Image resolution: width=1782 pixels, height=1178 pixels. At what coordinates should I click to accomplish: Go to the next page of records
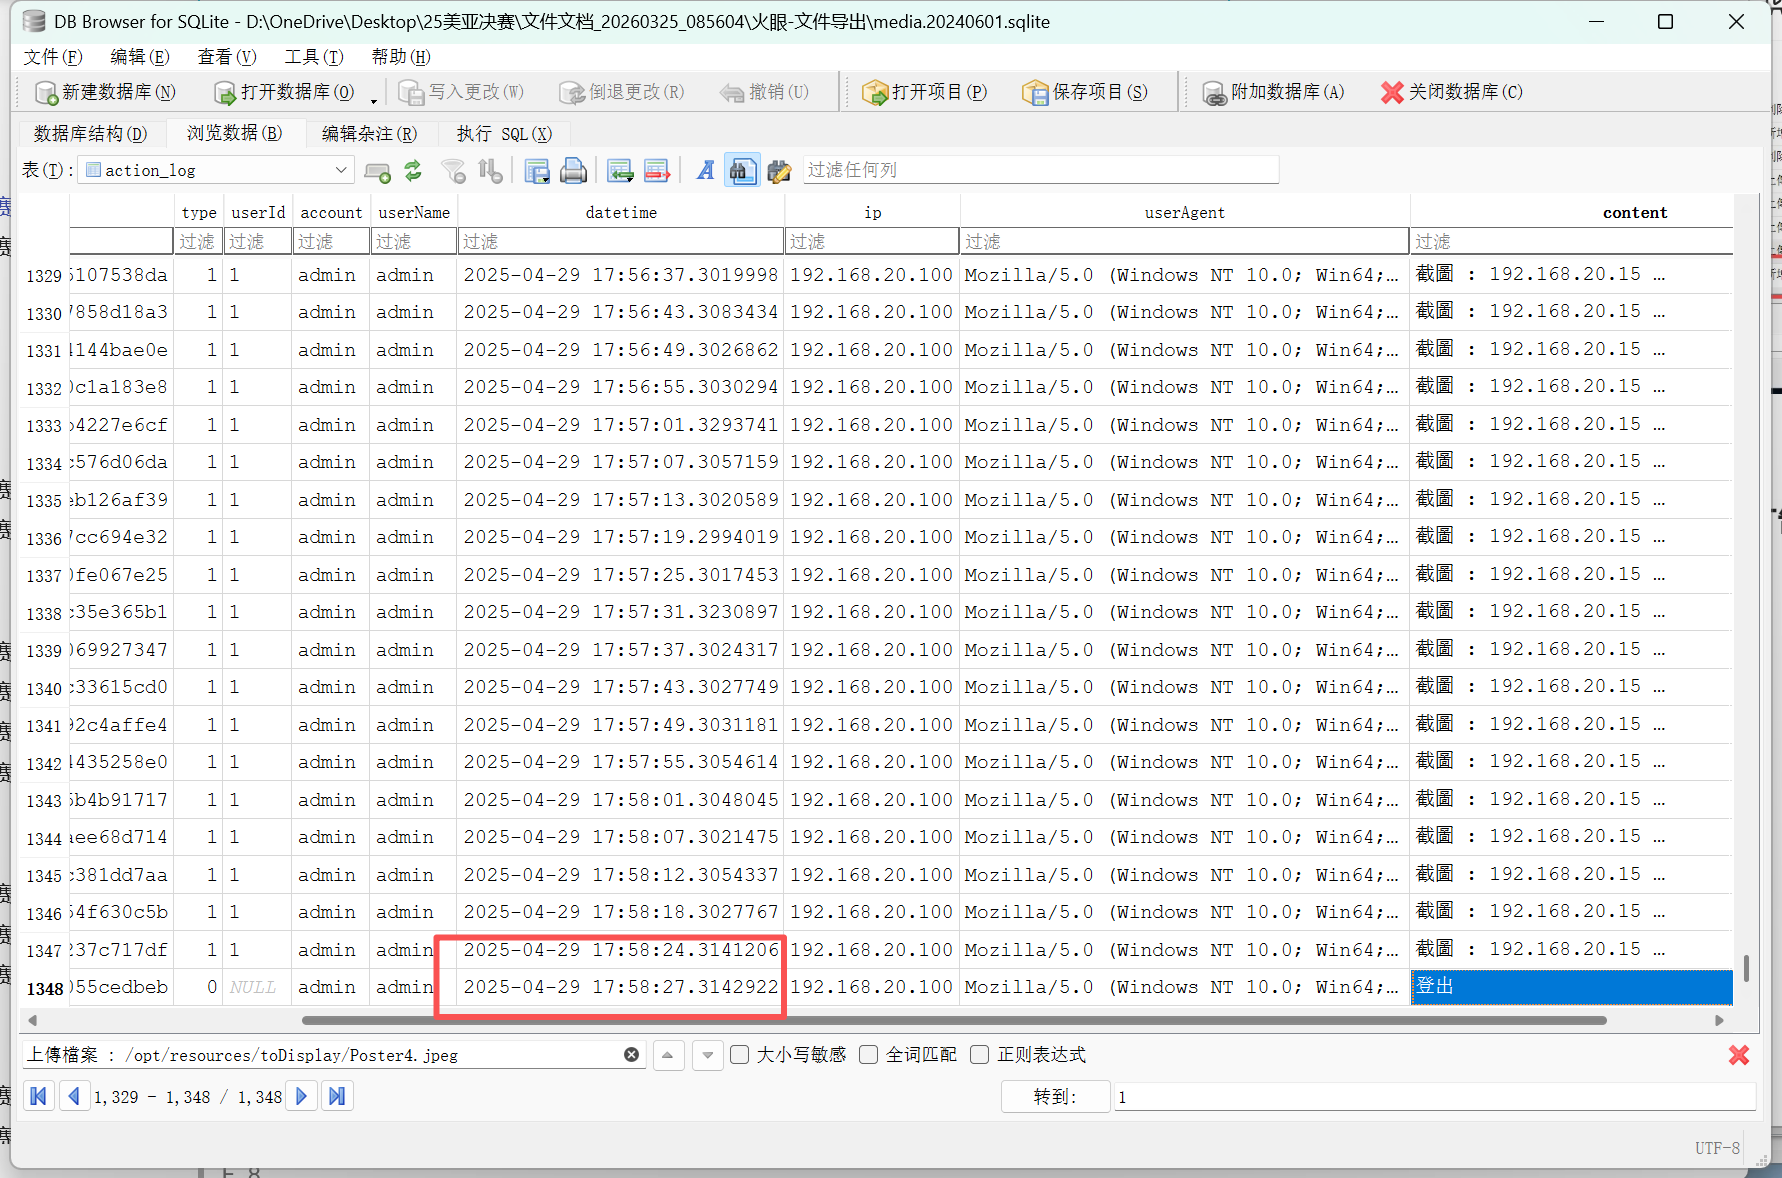pos(301,1097)
